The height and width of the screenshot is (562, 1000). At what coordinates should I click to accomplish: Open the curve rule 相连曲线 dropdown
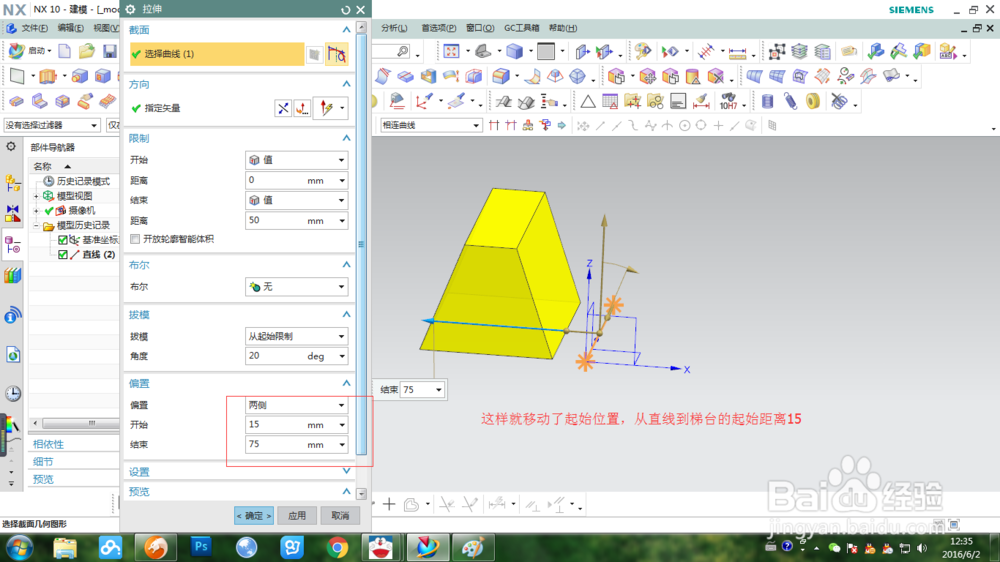click(430, 125)
